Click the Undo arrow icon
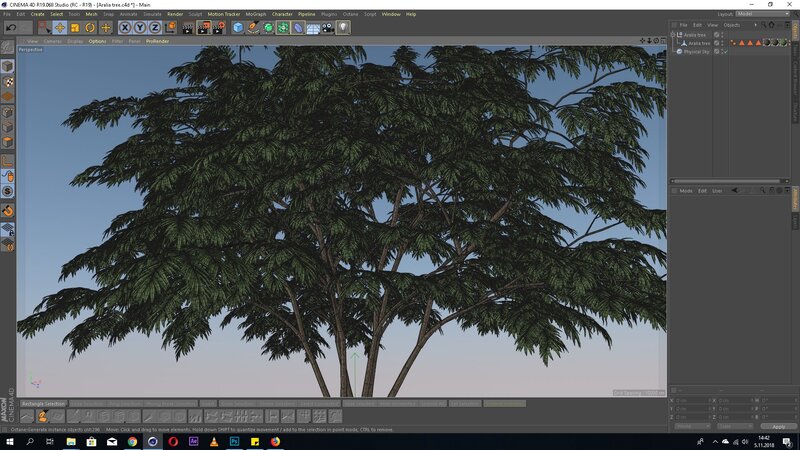The height and width of the screenshot is (450, 800). click(10, 28)
